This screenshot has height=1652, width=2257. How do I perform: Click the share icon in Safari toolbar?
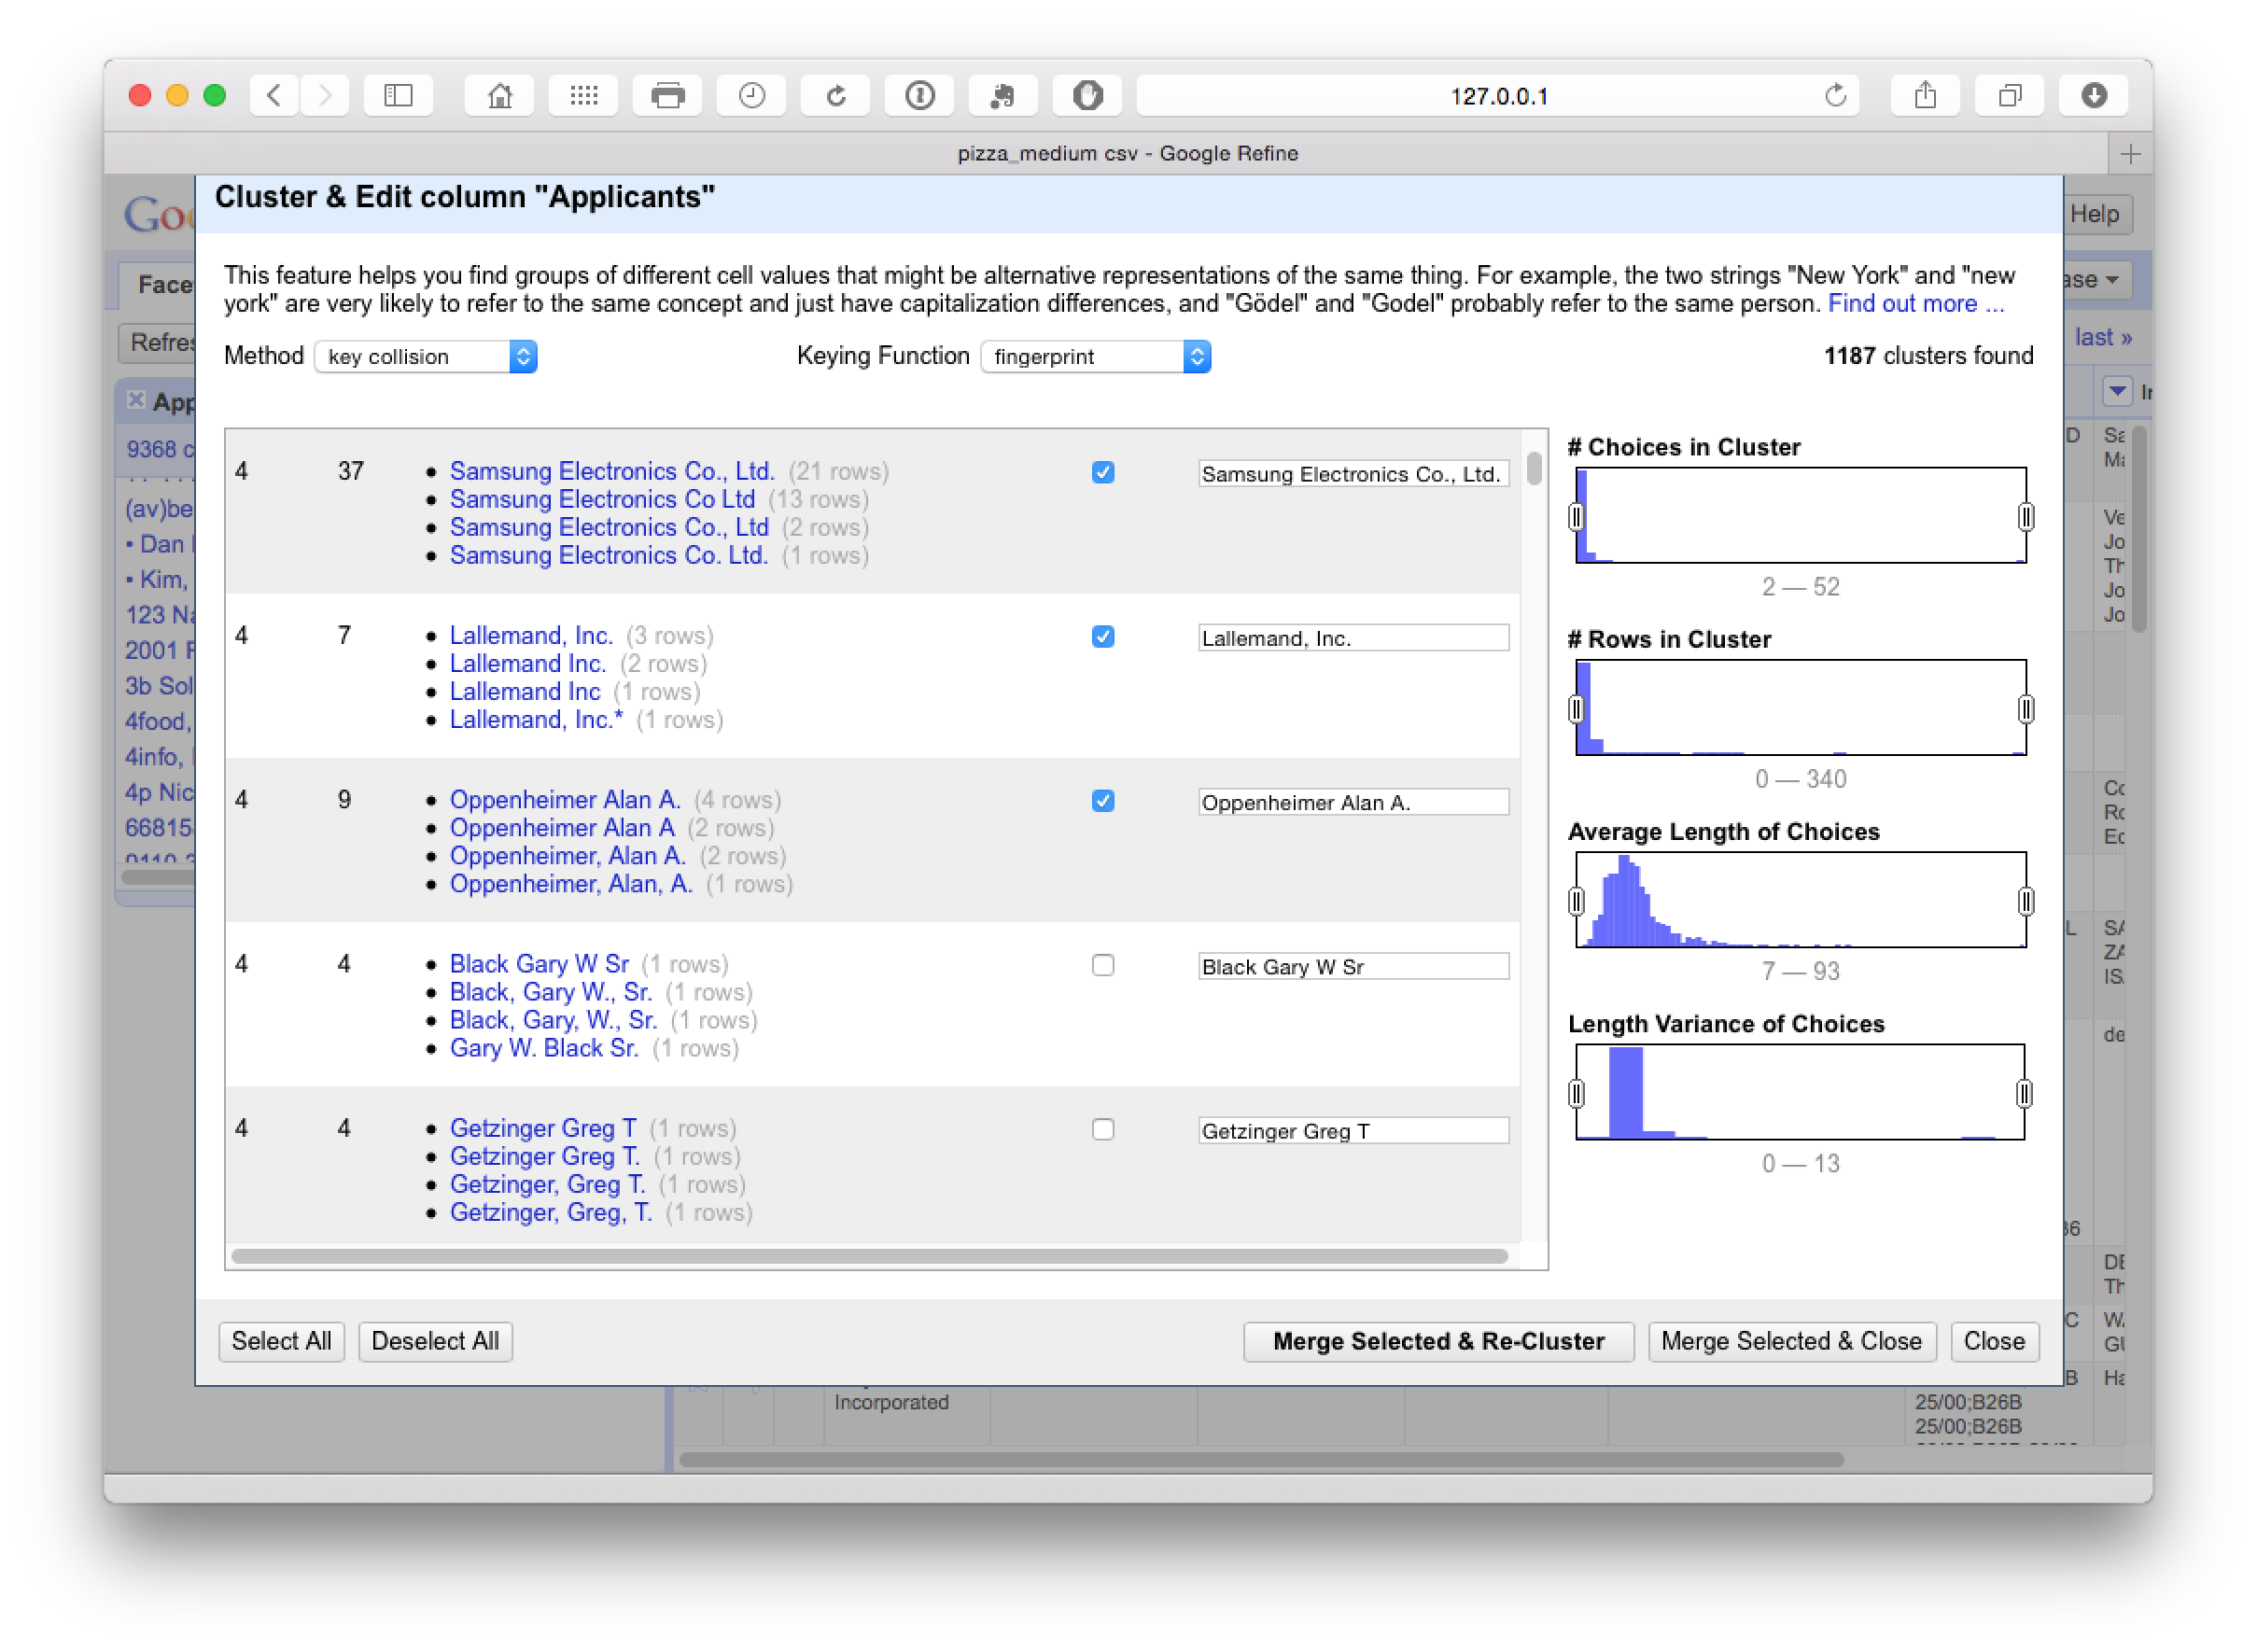point(1925,96)
